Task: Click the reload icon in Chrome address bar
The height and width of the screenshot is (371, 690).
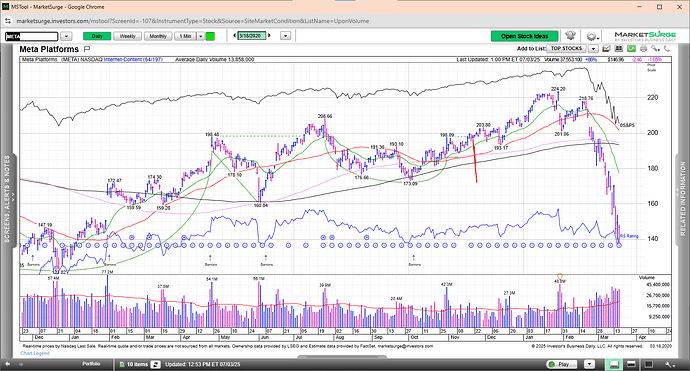Action: 7,21
